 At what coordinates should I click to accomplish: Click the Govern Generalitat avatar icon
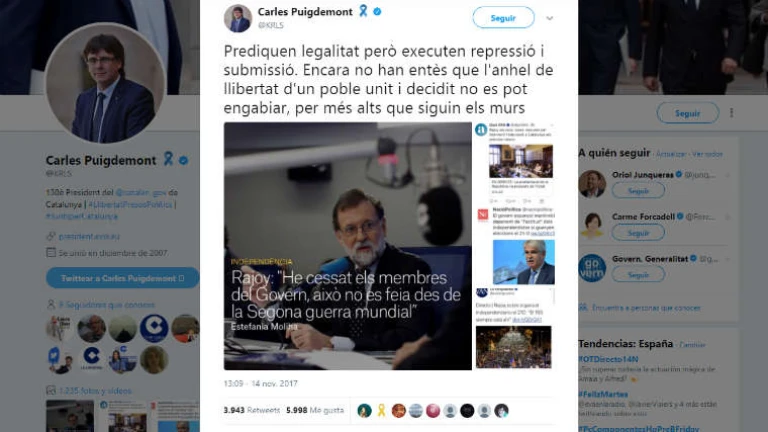592,268
